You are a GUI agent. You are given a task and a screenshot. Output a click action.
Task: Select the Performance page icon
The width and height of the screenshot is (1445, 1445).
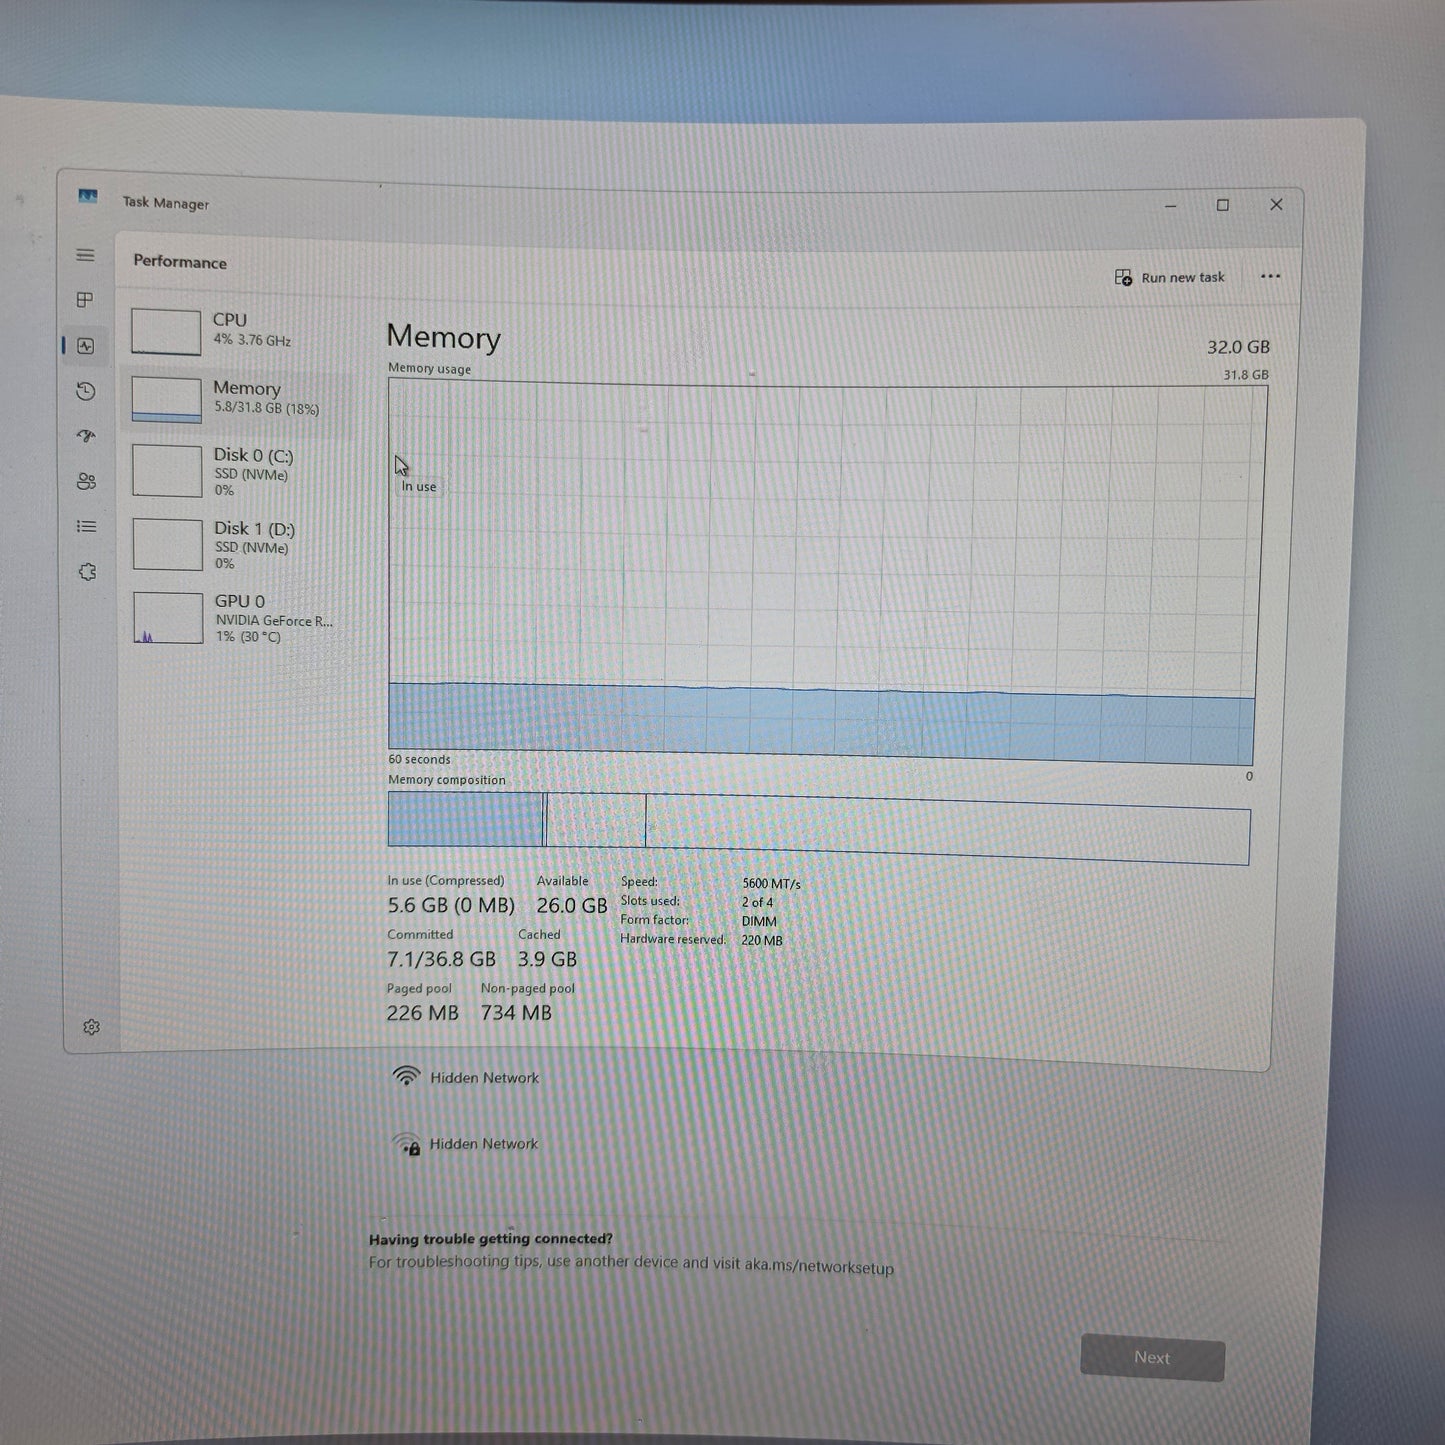(86, 346)
